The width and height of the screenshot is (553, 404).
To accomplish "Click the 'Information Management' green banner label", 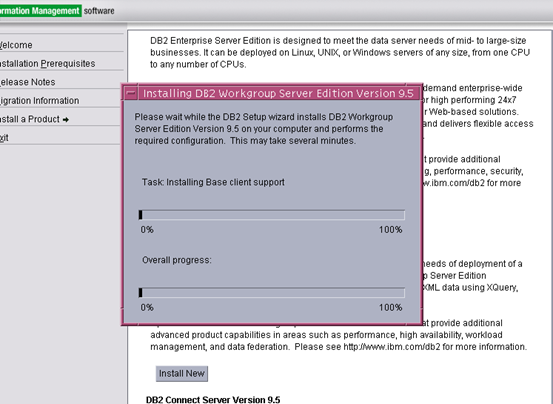I will [40, 11].
